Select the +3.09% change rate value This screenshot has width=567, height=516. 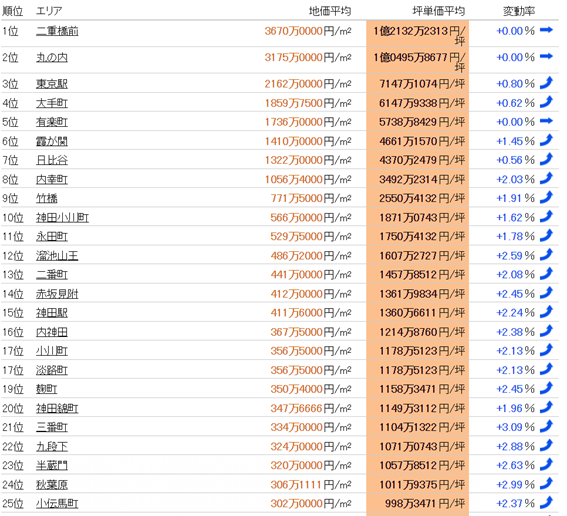click(515, 427)
